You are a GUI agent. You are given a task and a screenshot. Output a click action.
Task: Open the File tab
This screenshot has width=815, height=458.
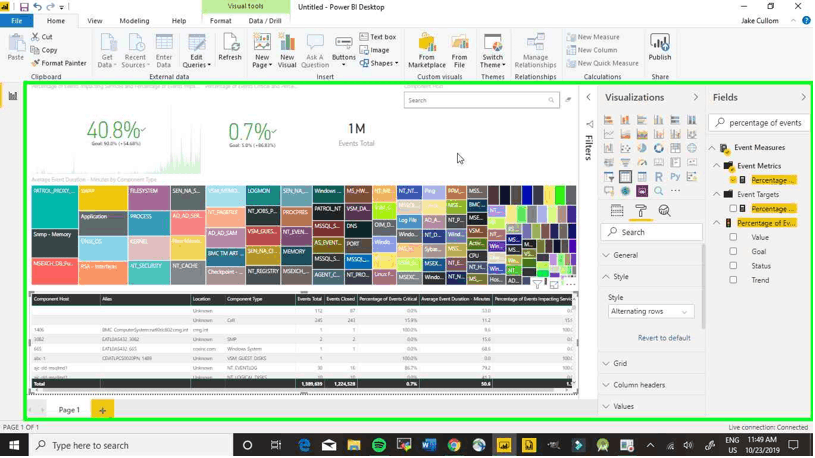click(x=17, y=21)
